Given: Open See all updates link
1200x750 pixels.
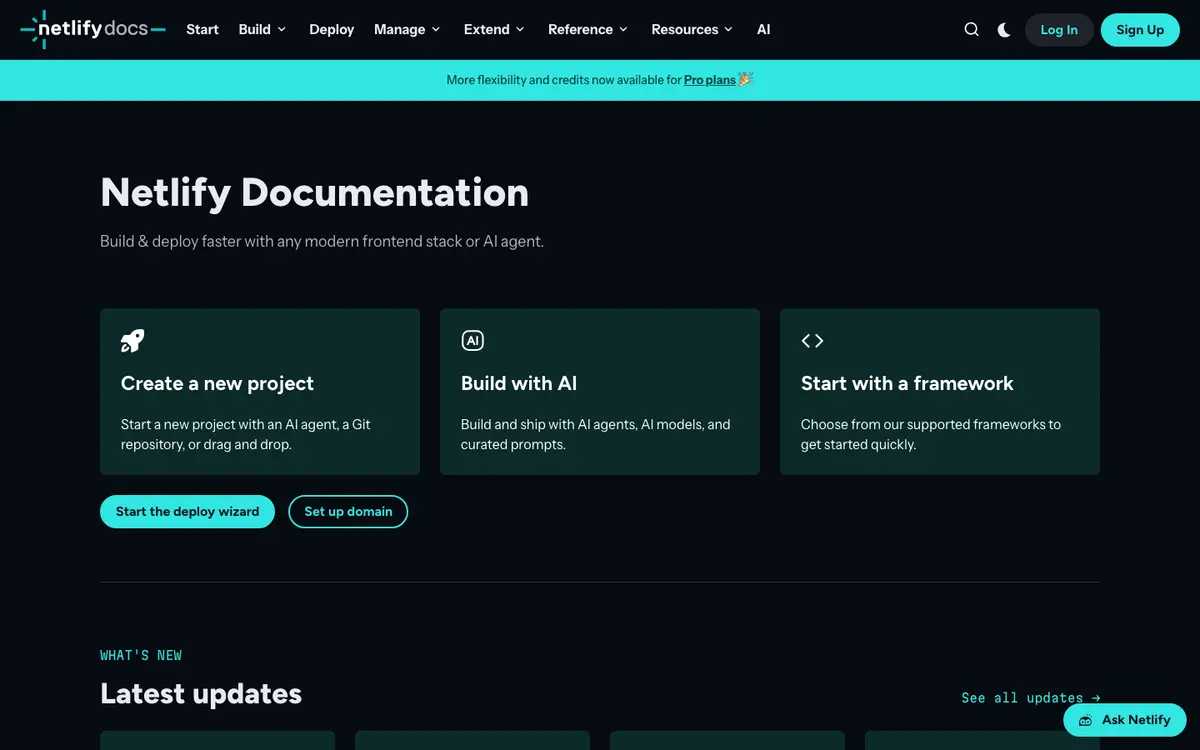Looking at the screenshot, I should pos(1030,698).
